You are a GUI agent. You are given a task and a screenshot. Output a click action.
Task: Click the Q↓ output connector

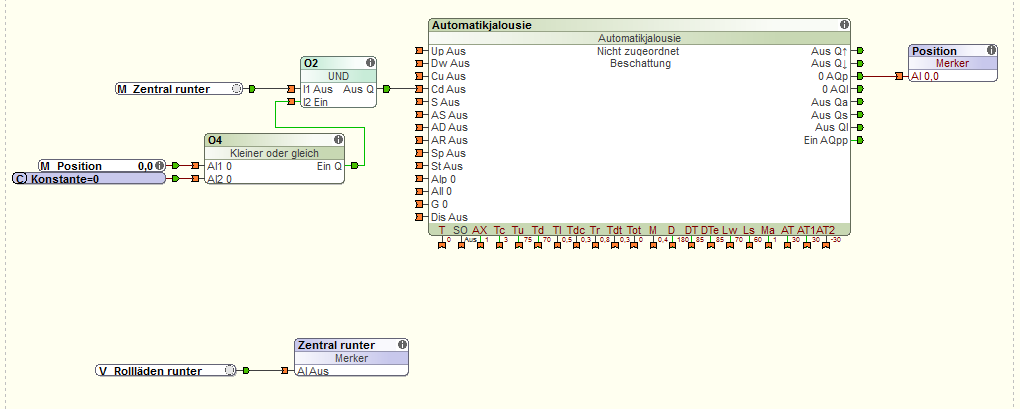click(x=860, y=64)
